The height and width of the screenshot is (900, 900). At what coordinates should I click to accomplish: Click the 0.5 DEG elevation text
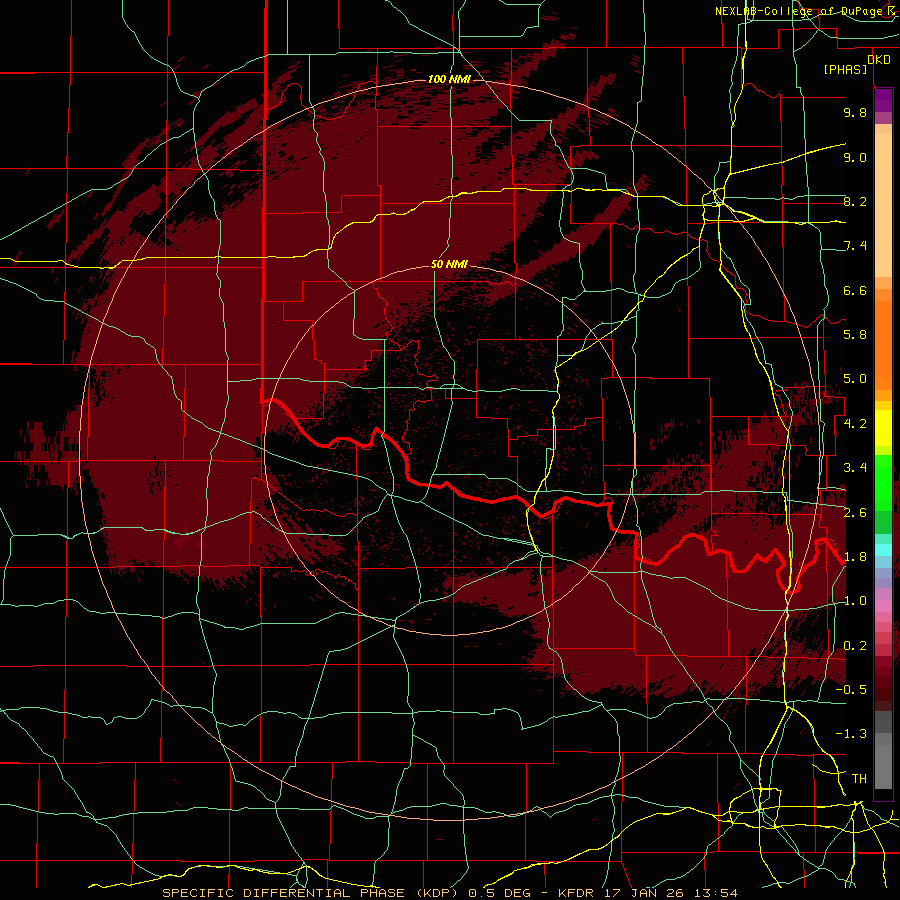tap(499, 893)
